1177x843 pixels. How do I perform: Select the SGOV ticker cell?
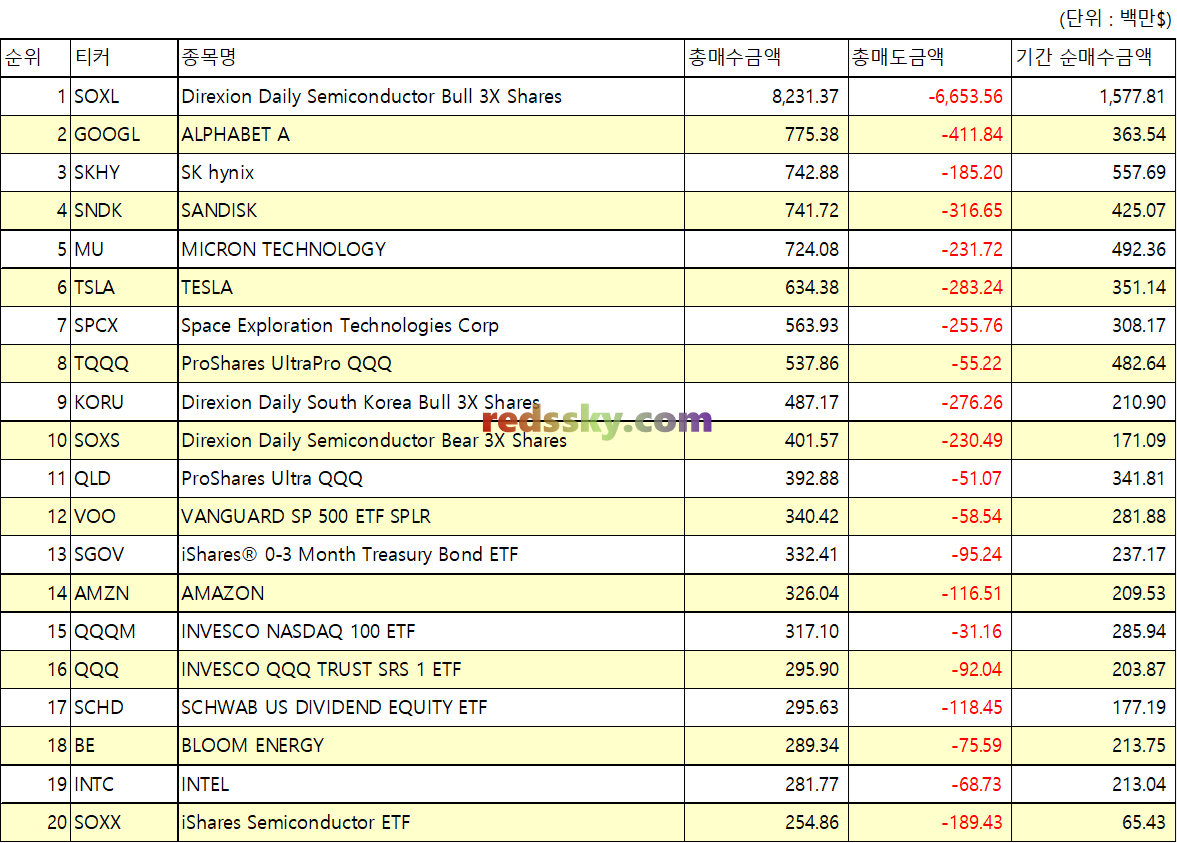(x=124, y=555)
